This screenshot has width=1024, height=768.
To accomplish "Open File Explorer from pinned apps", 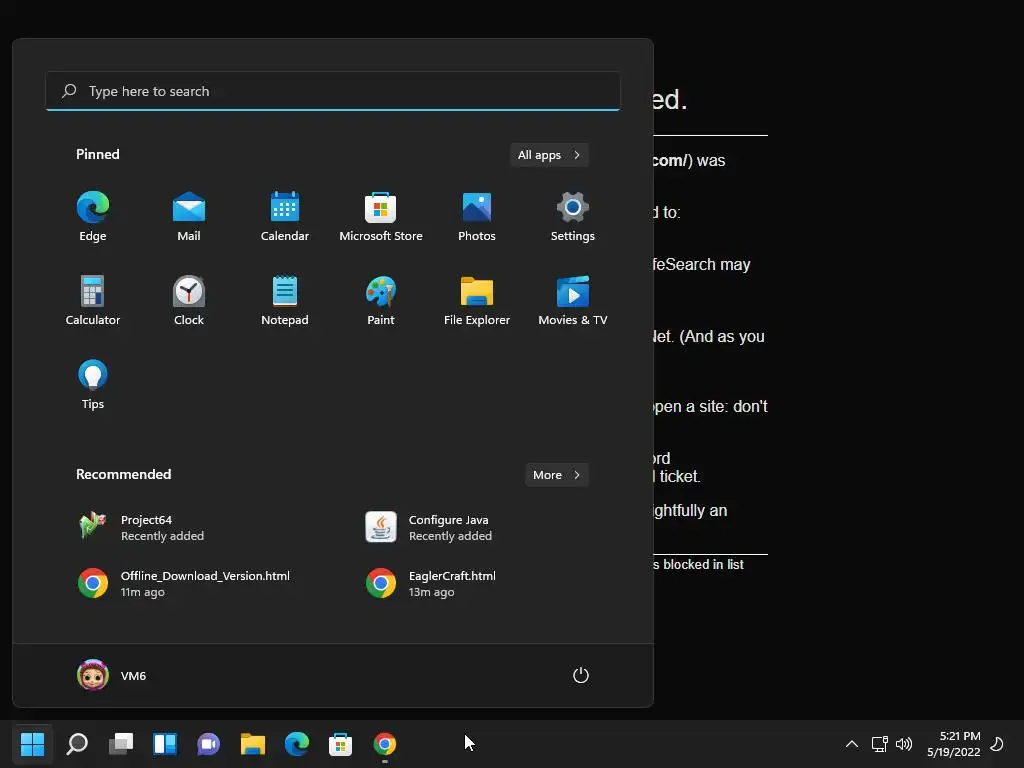I will point(477,300).
